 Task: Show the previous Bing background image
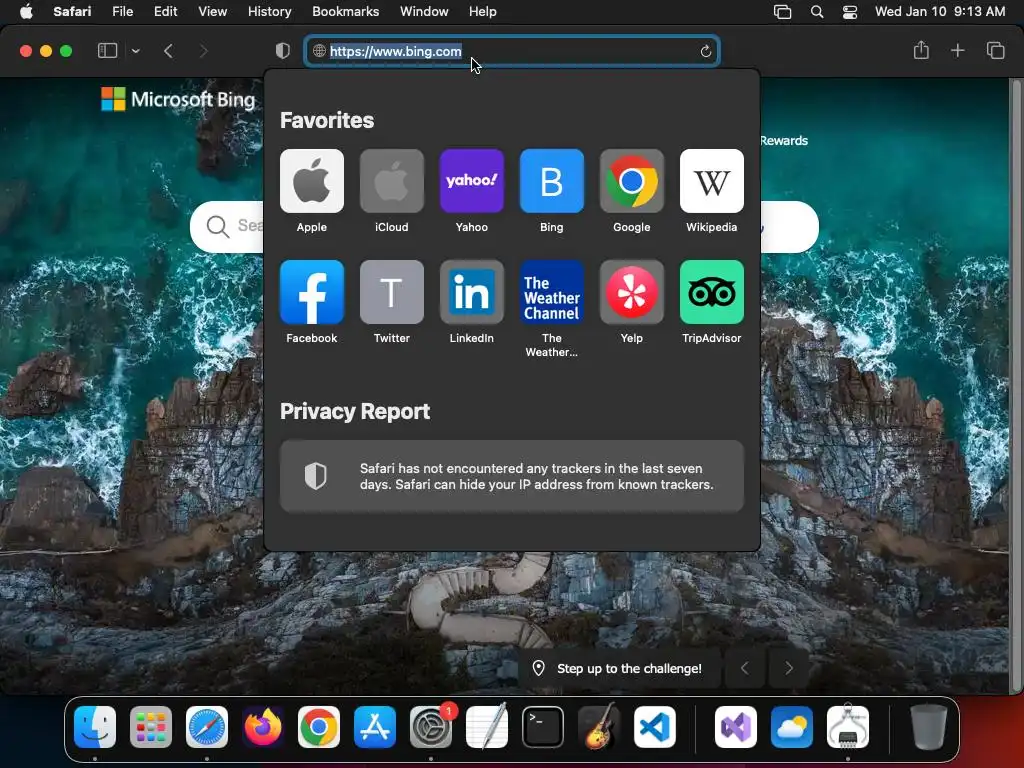tap(744, 668)
